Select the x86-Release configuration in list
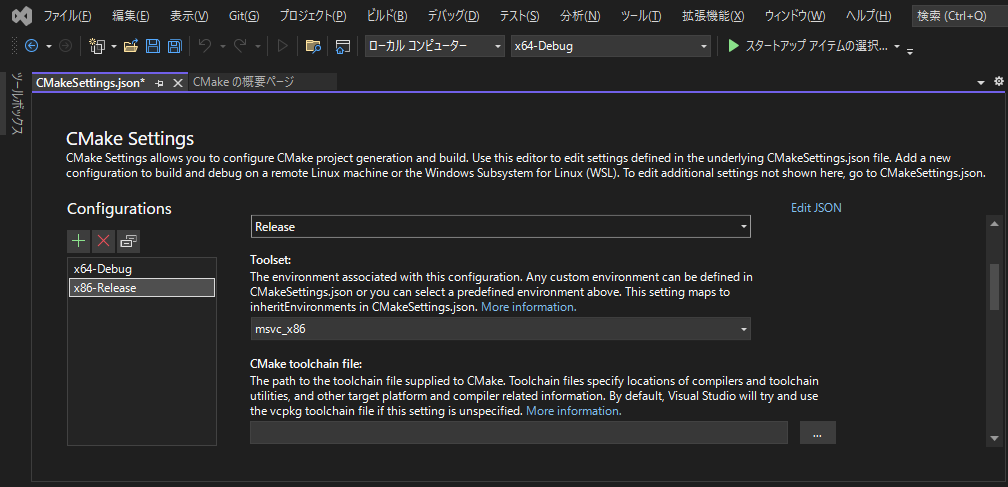The height and width of the screenshot is (487, 1008). pyautogui.click(x=141, y=288)
